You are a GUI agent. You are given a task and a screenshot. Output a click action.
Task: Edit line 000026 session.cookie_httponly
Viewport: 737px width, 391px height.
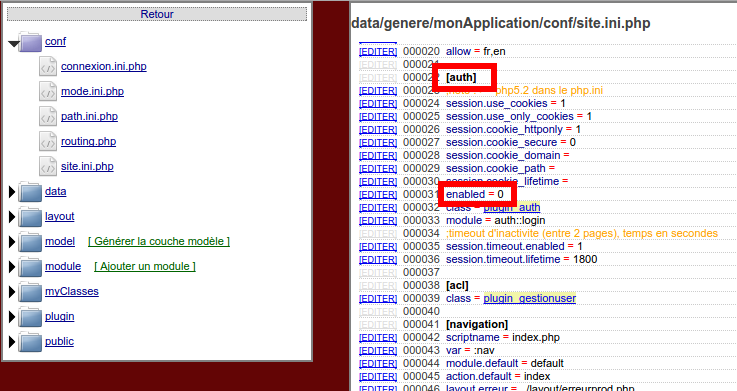point(378,129)
